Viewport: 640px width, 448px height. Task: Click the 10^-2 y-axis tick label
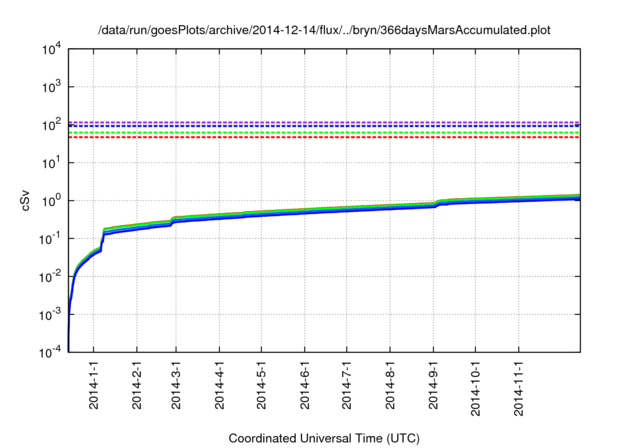click(51, 277)
